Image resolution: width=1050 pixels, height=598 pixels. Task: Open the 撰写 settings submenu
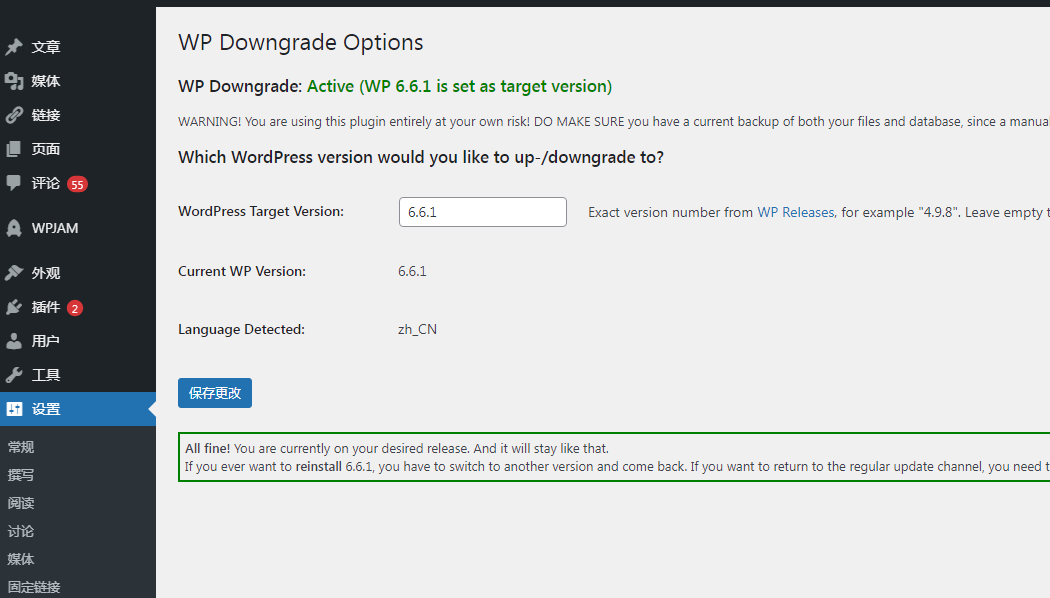click(x=21, y=475)
